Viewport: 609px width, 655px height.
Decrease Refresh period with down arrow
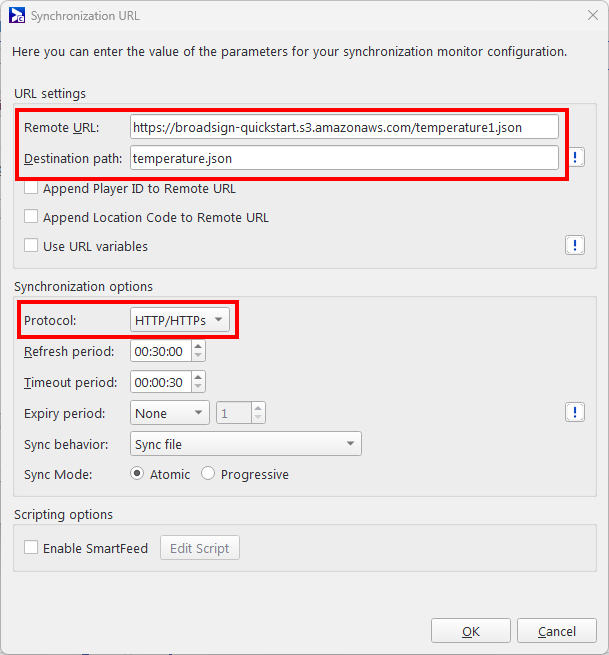coord(198,356)
